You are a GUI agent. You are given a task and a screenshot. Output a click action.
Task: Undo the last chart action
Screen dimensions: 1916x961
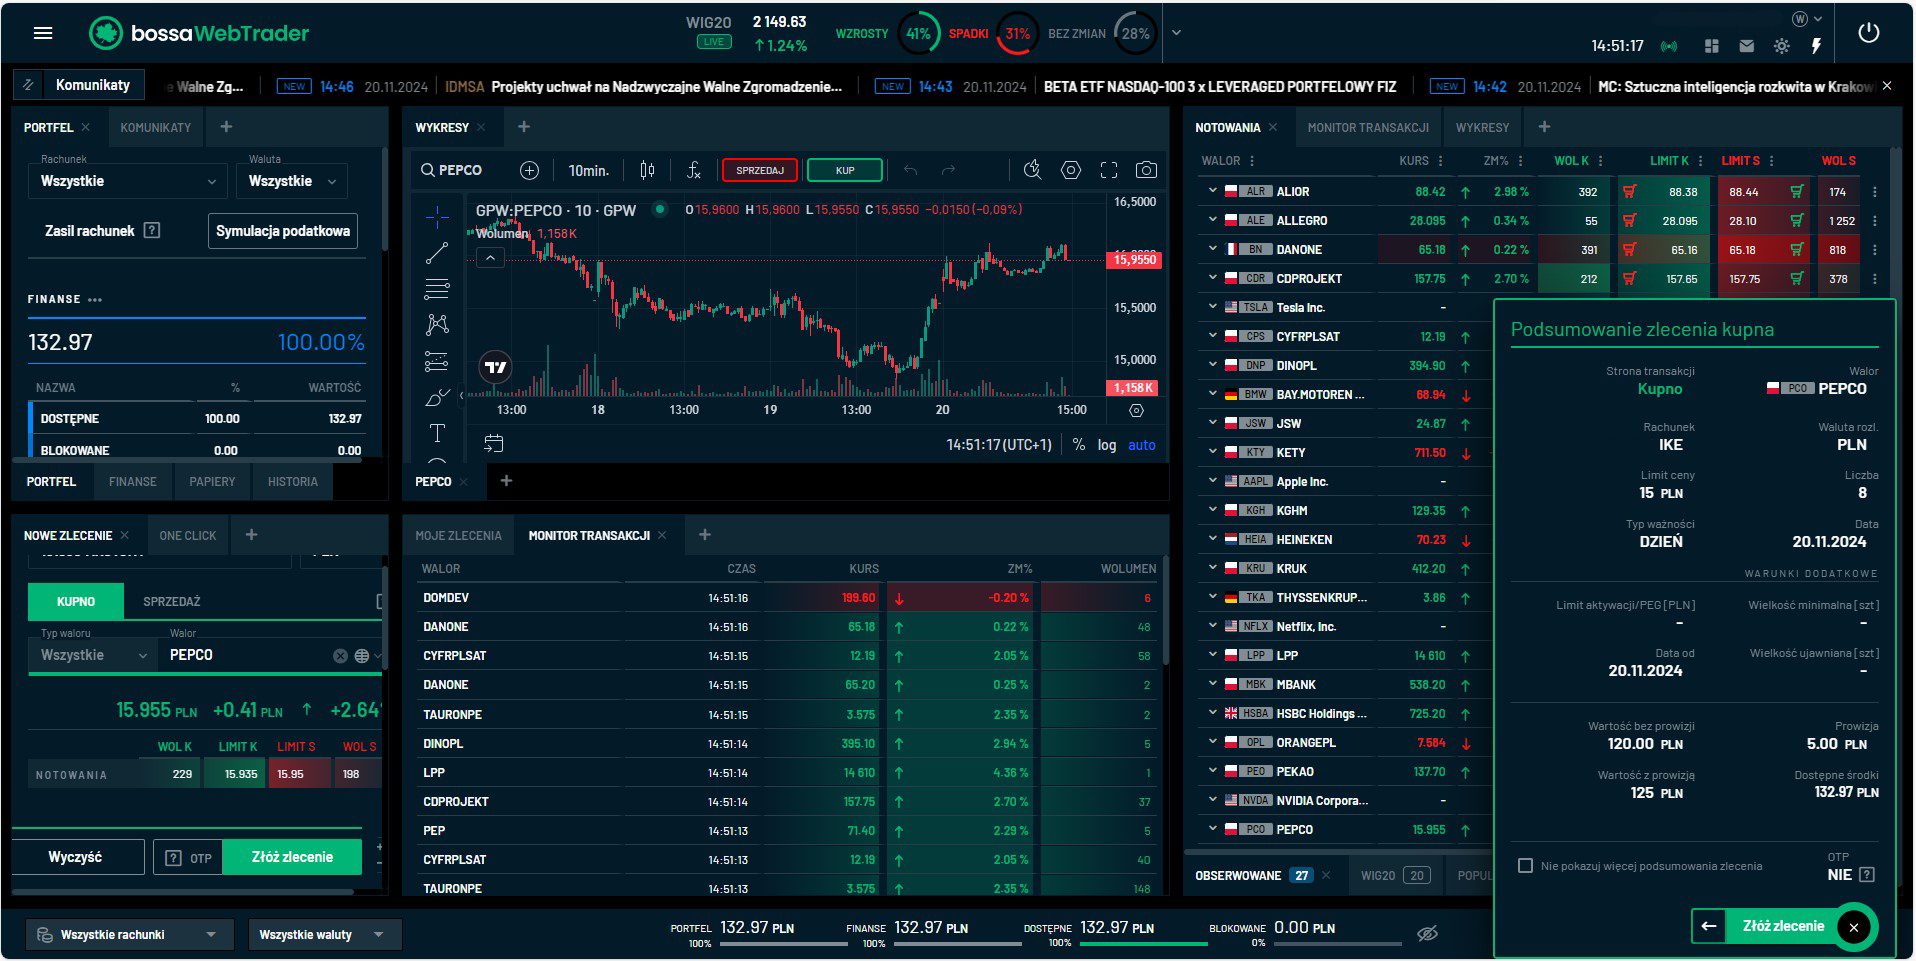[910, 170]
